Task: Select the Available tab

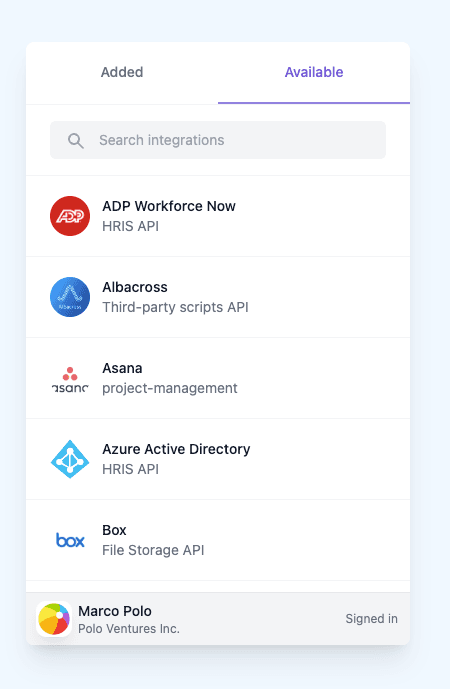Action: (x=314, y=73)
